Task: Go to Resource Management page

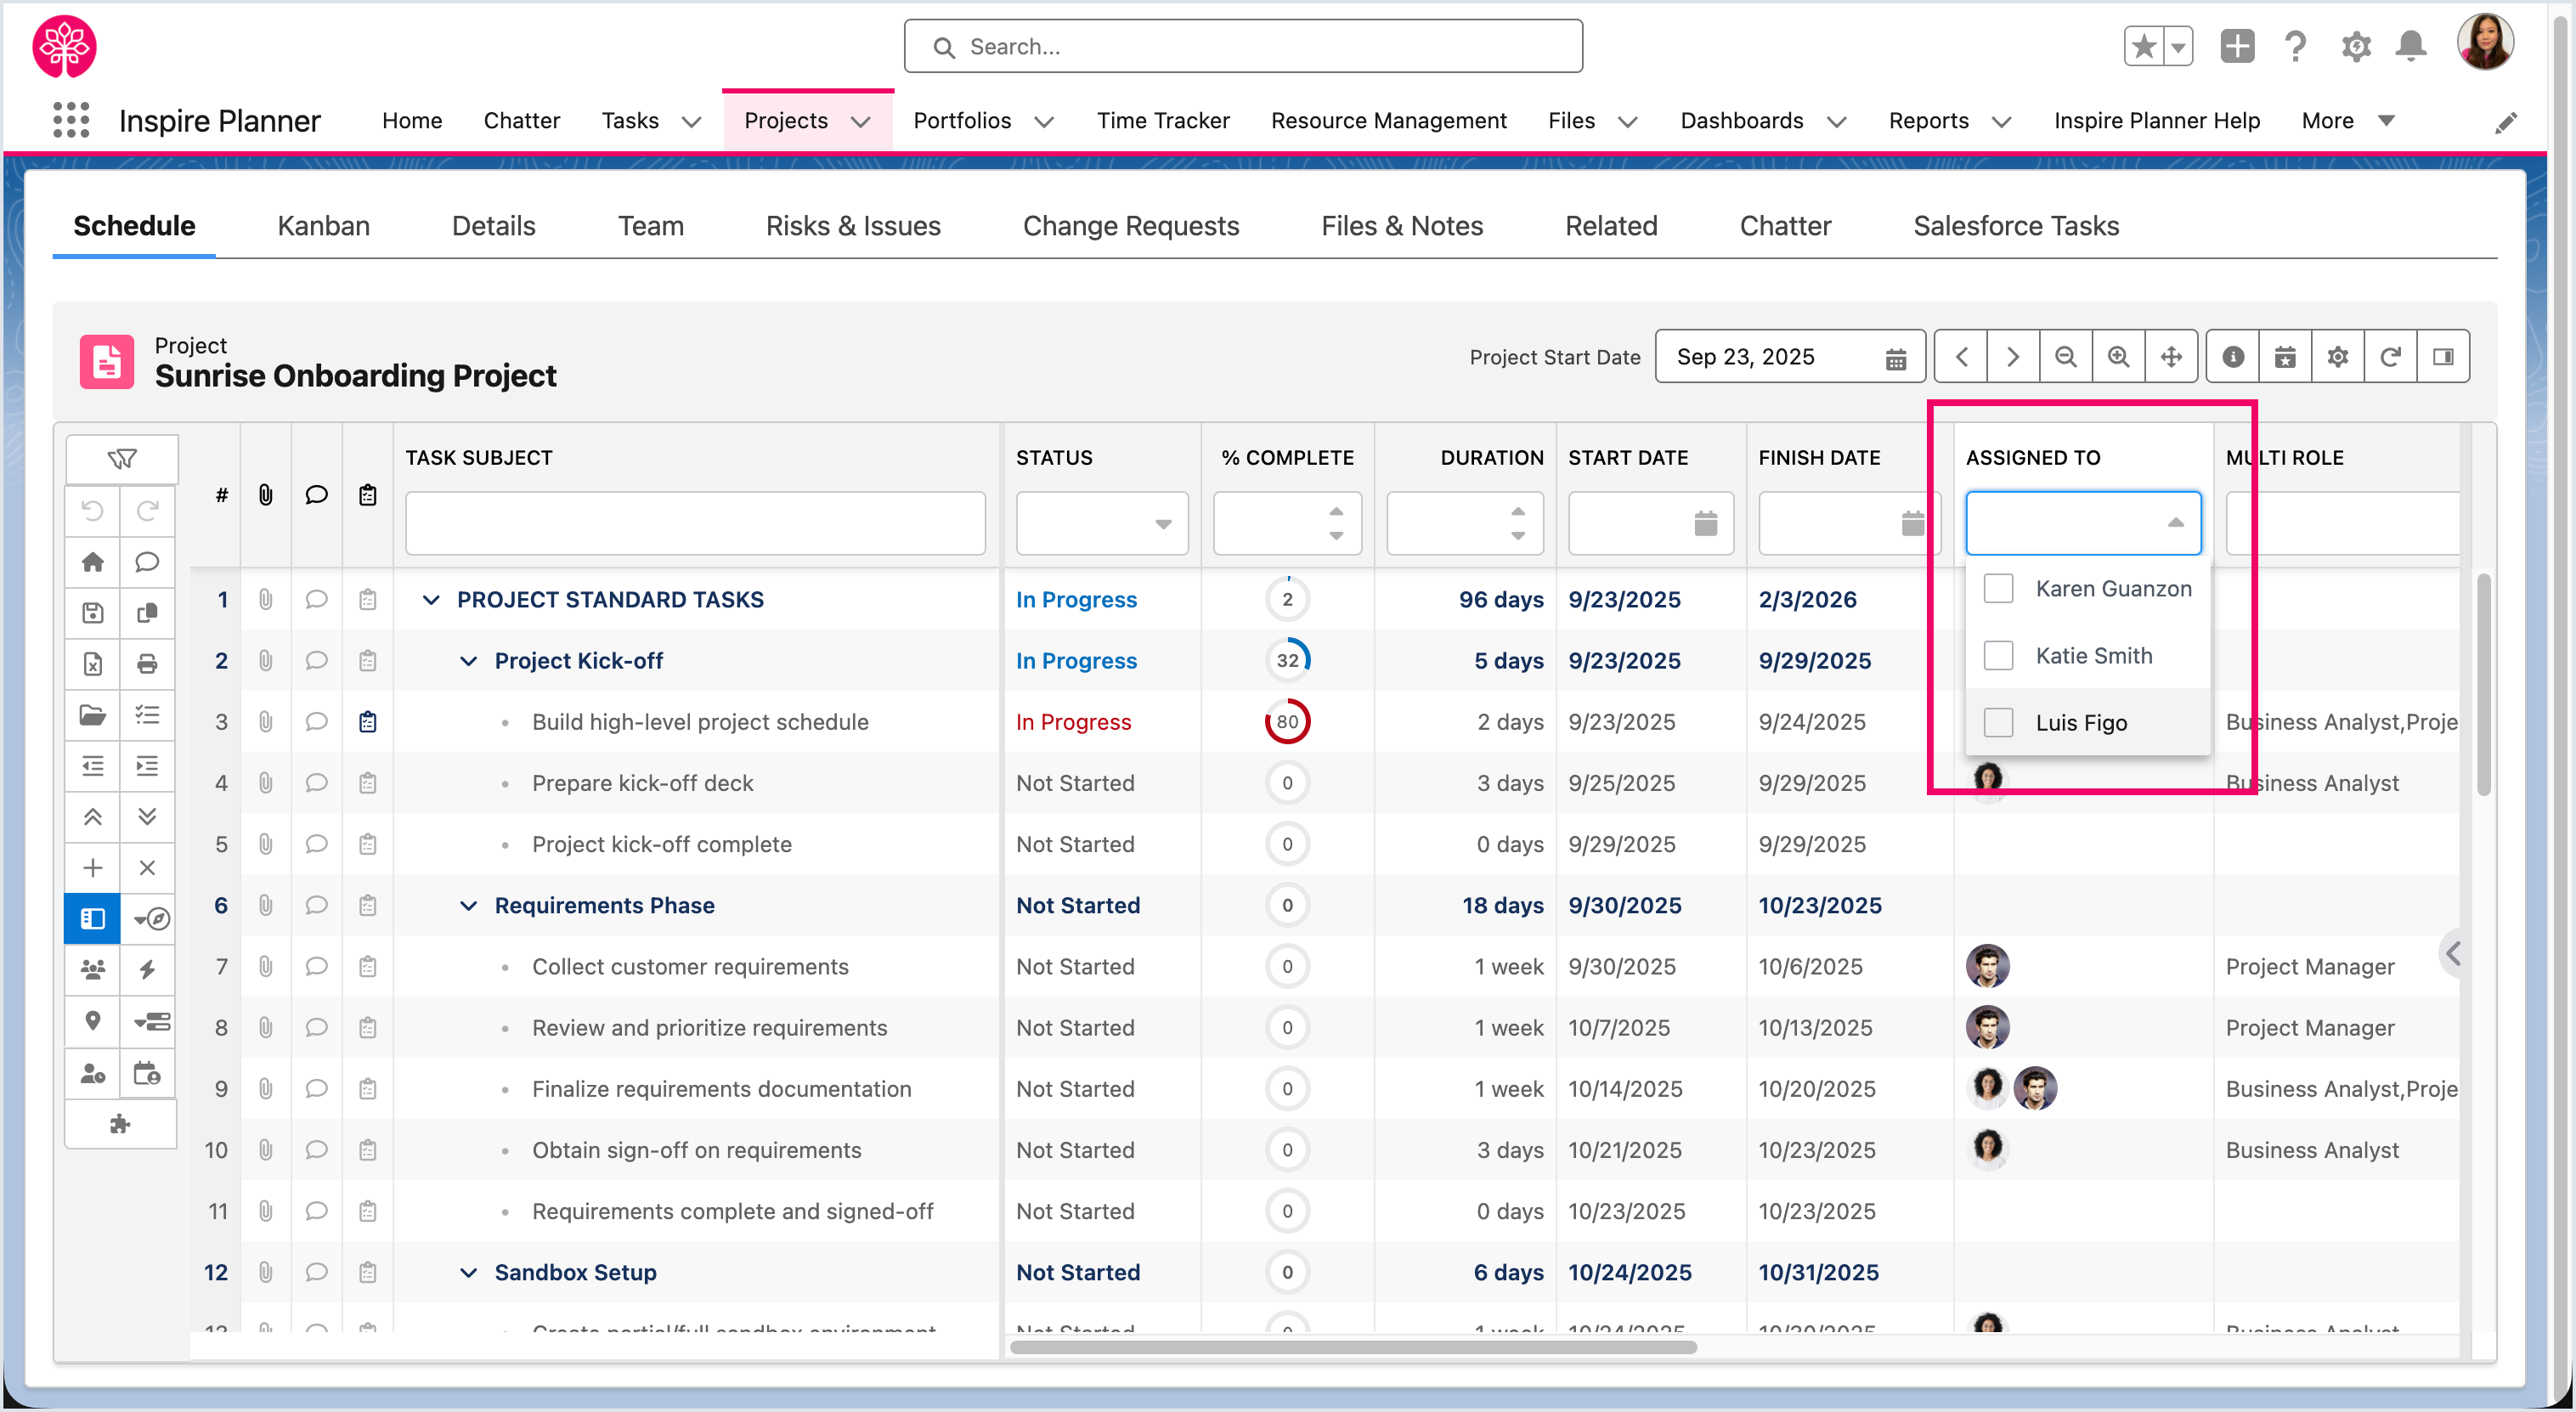Action: coord(1388,121)
